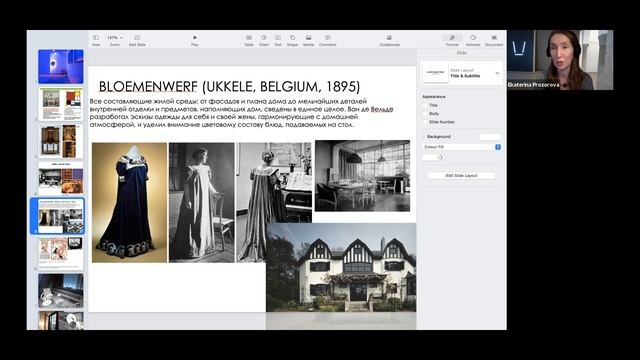Viewport: 640px width, 360px height.
Task: Start the slideshow with the Play button
Action: (x=195, y=38)
